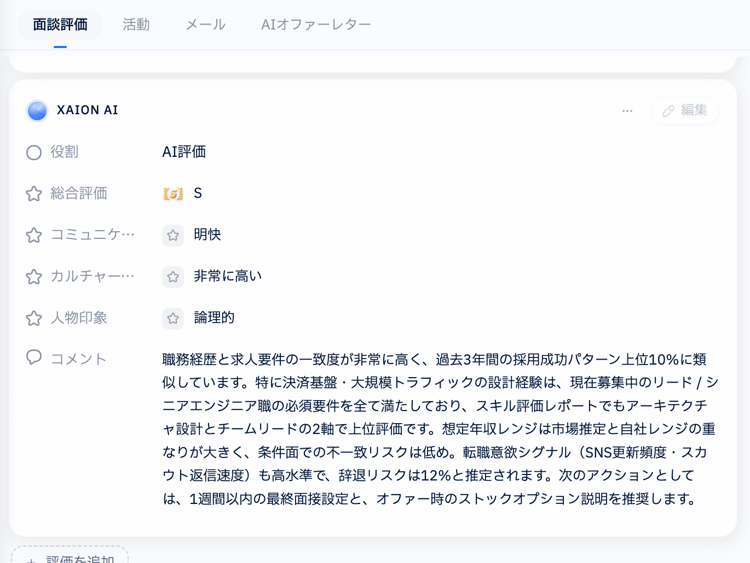This screenshot has width=750, height=563.
Task: Click the XAION AI evaluator name
Action: click(87, 110)
